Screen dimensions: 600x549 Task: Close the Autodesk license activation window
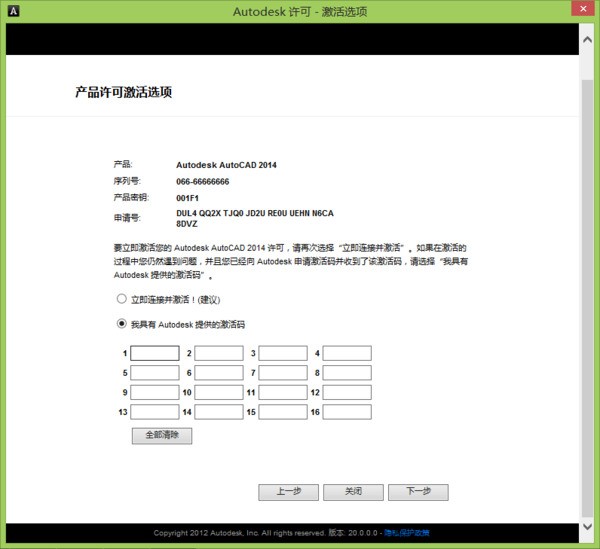point(583,8)
